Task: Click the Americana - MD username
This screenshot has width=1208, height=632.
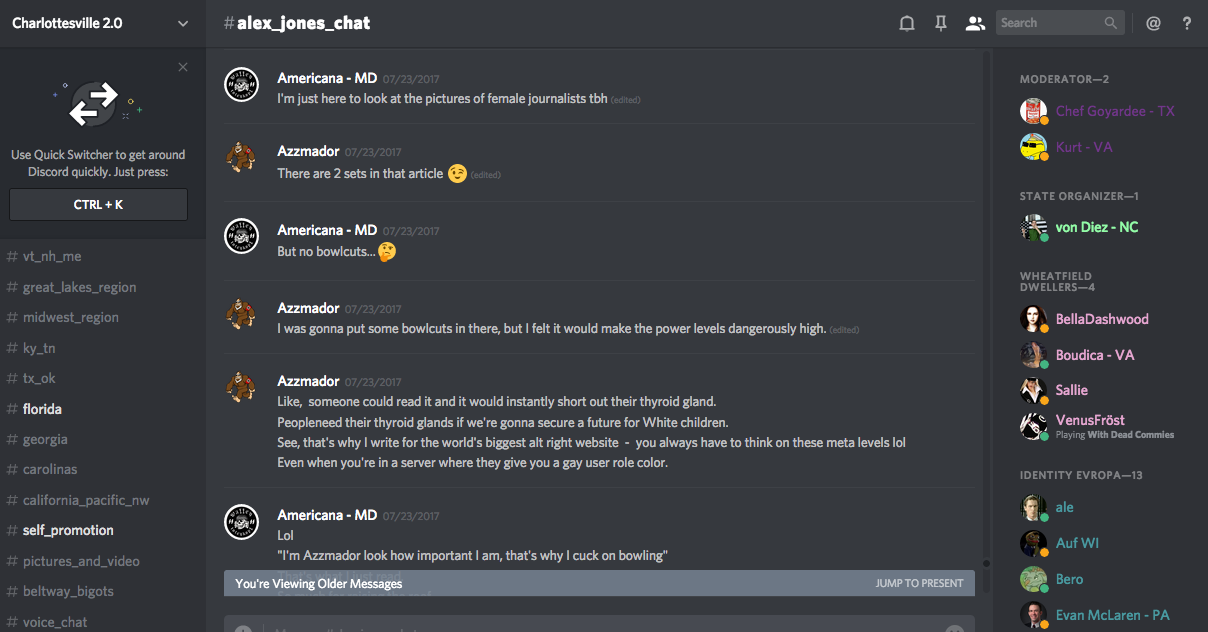Action: 327,78
